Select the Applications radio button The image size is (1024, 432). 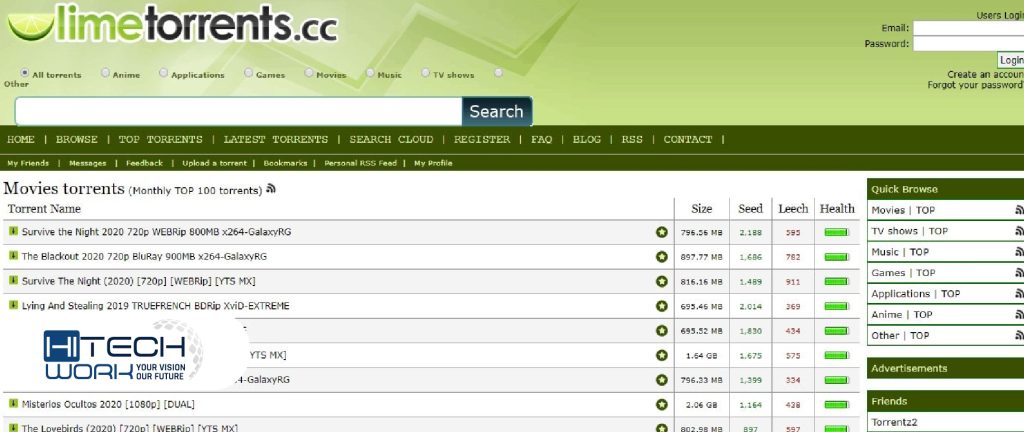click(x=163, y=72)
